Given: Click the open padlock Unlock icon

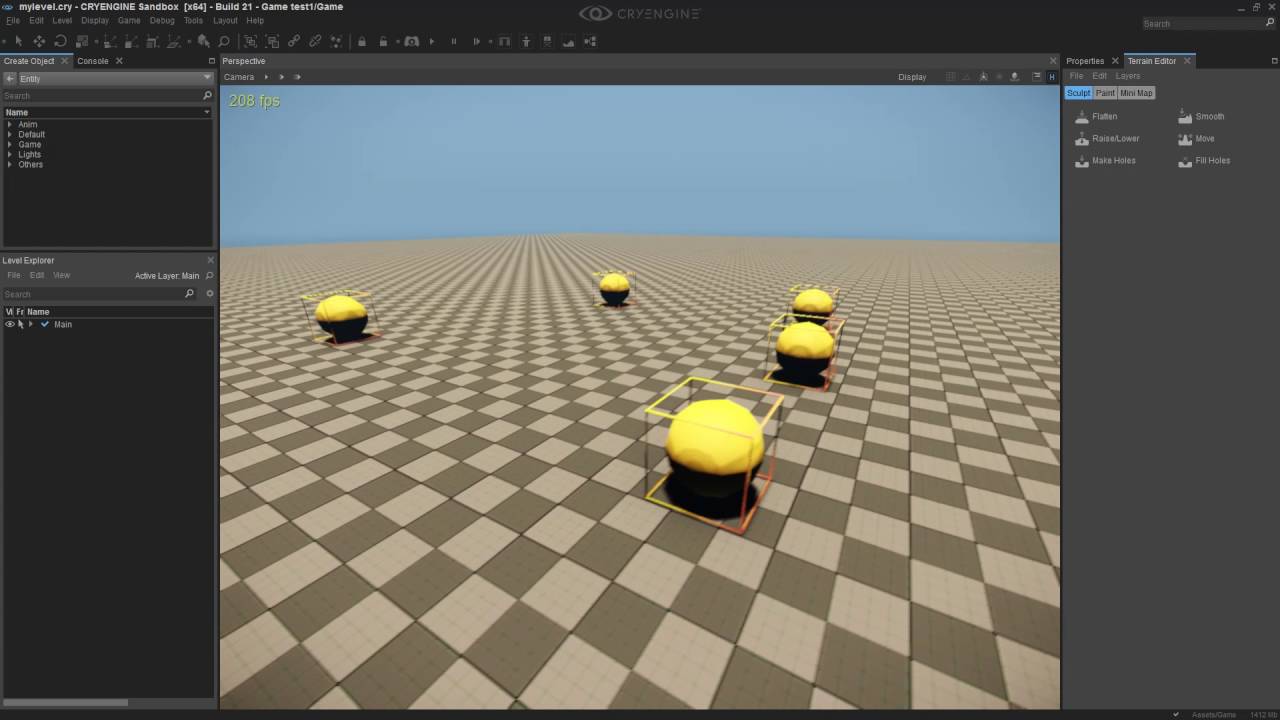Looking at the screenshot, I should 383,41.
